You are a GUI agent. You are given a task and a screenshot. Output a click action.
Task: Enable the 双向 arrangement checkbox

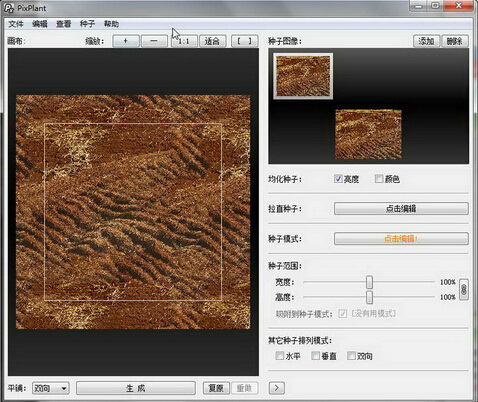point(351,356)
